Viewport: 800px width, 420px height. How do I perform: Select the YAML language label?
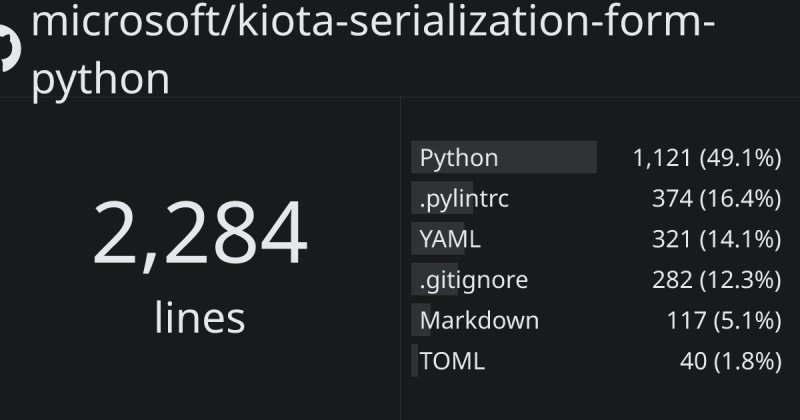tap(450, 239)
